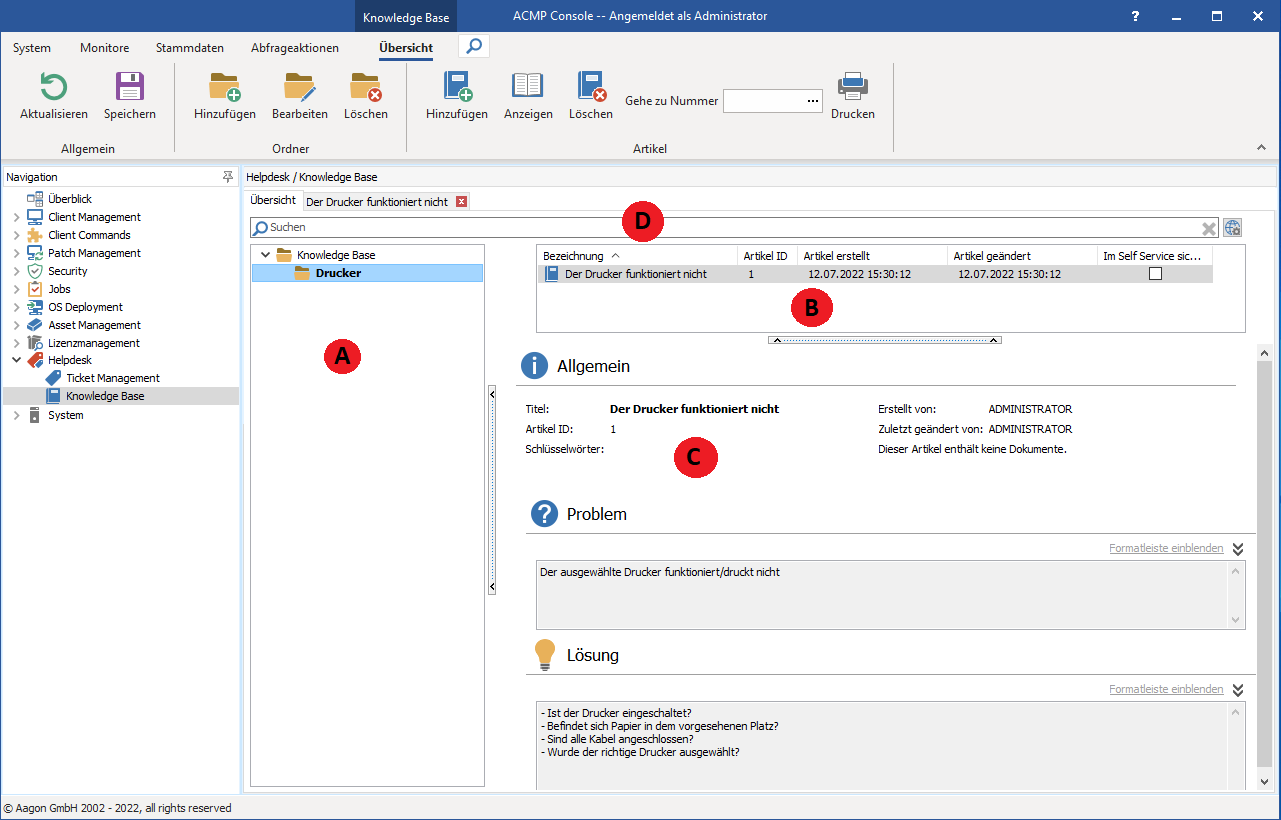This screenshot has width=1281, height=820.
Task: Toggle the Im Self Service checkbox
Action: (x=1155, y=274)
